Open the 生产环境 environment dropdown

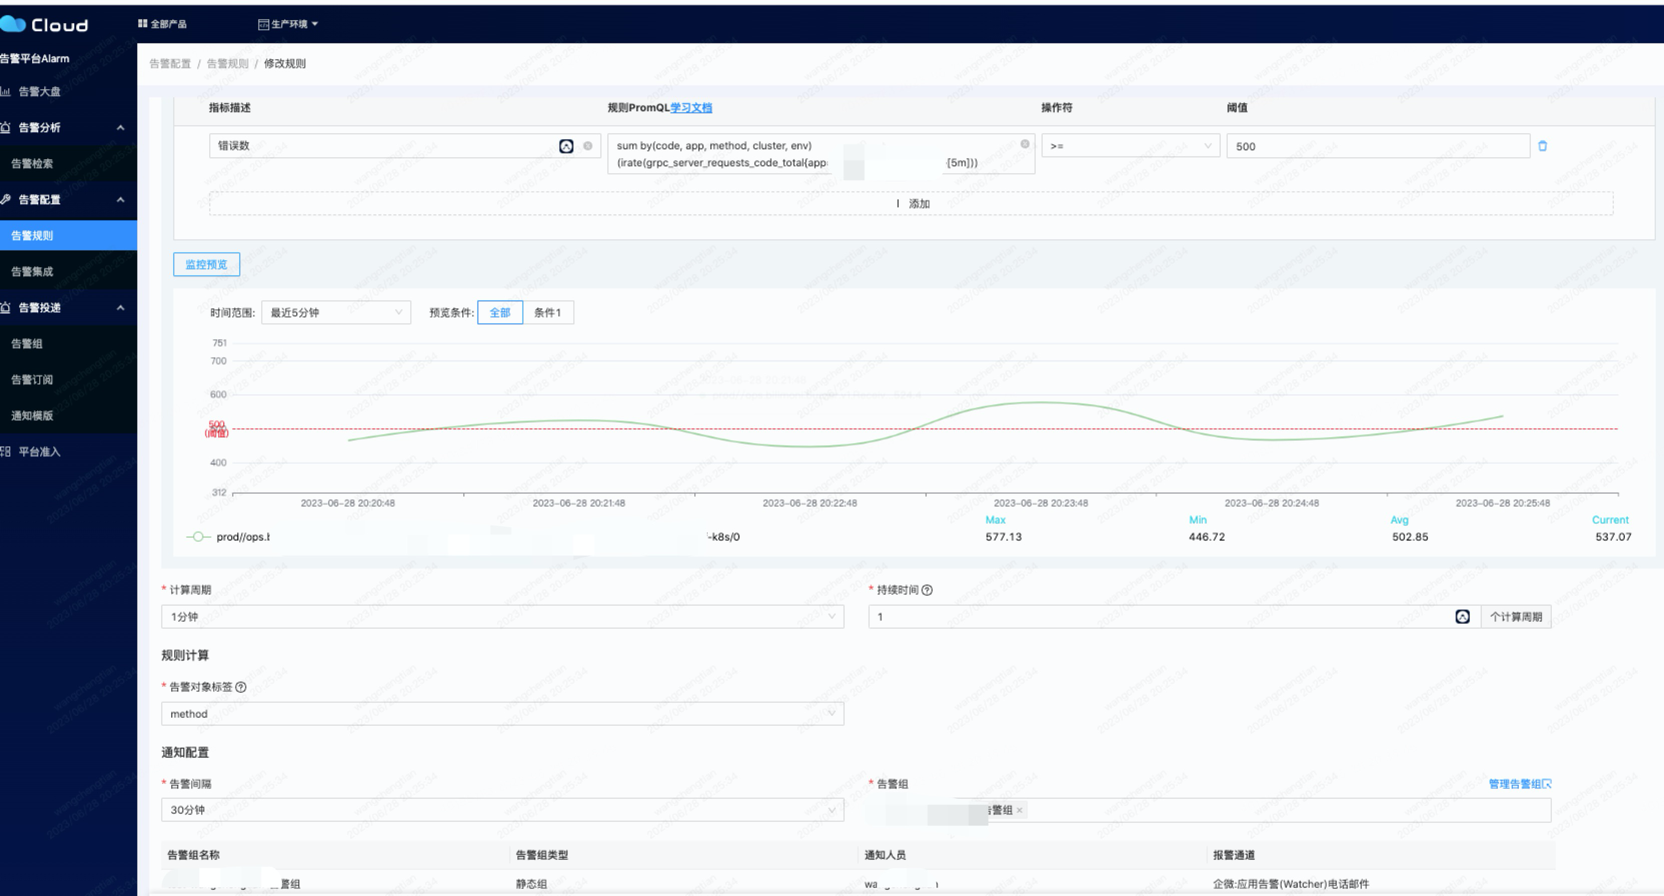pos(288,24)
